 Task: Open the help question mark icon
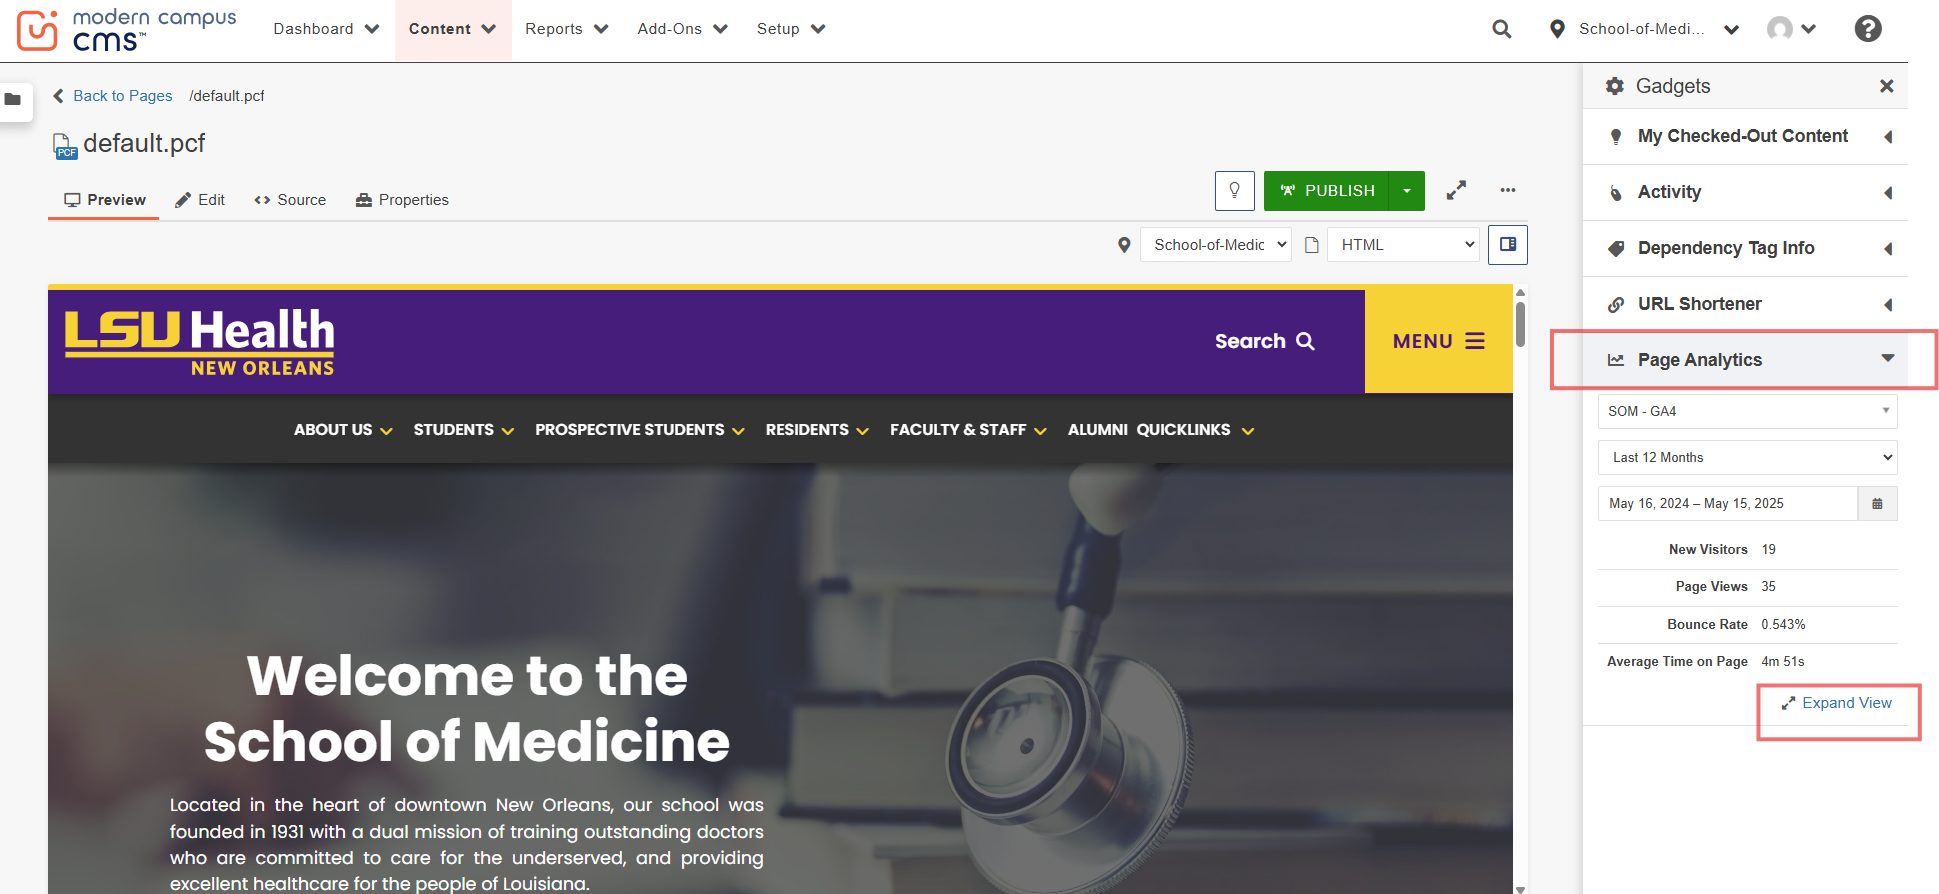tap(1867, 29)
